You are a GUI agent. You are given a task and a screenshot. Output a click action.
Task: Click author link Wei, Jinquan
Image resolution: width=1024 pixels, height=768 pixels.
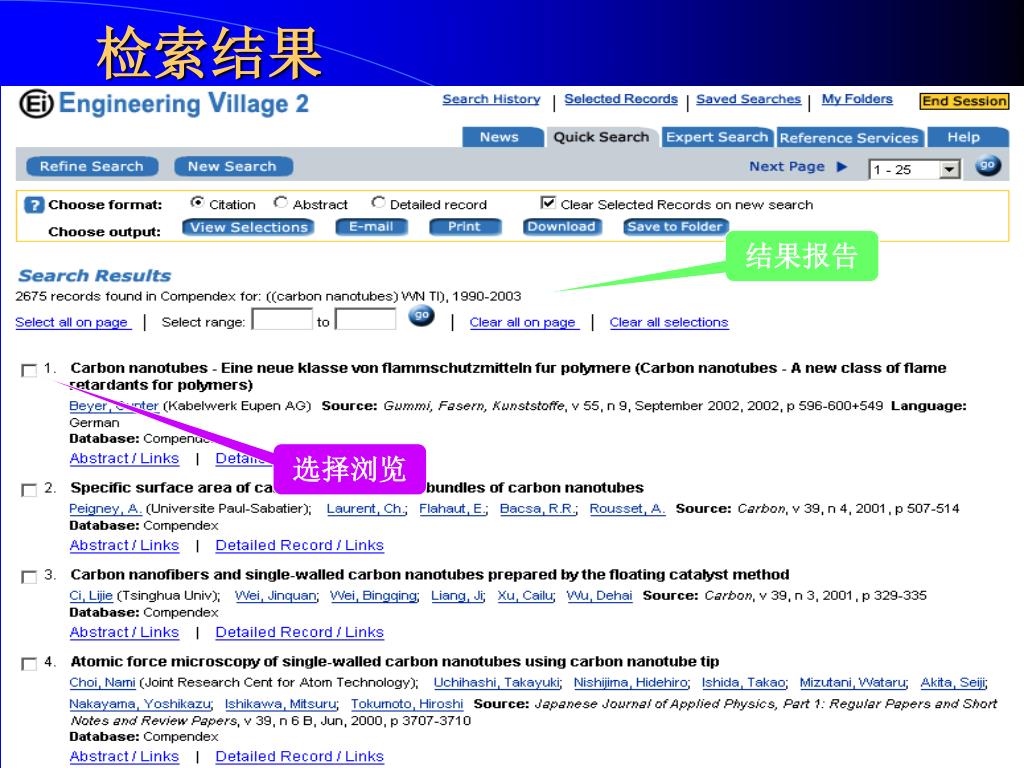click(x=276, y=596)
